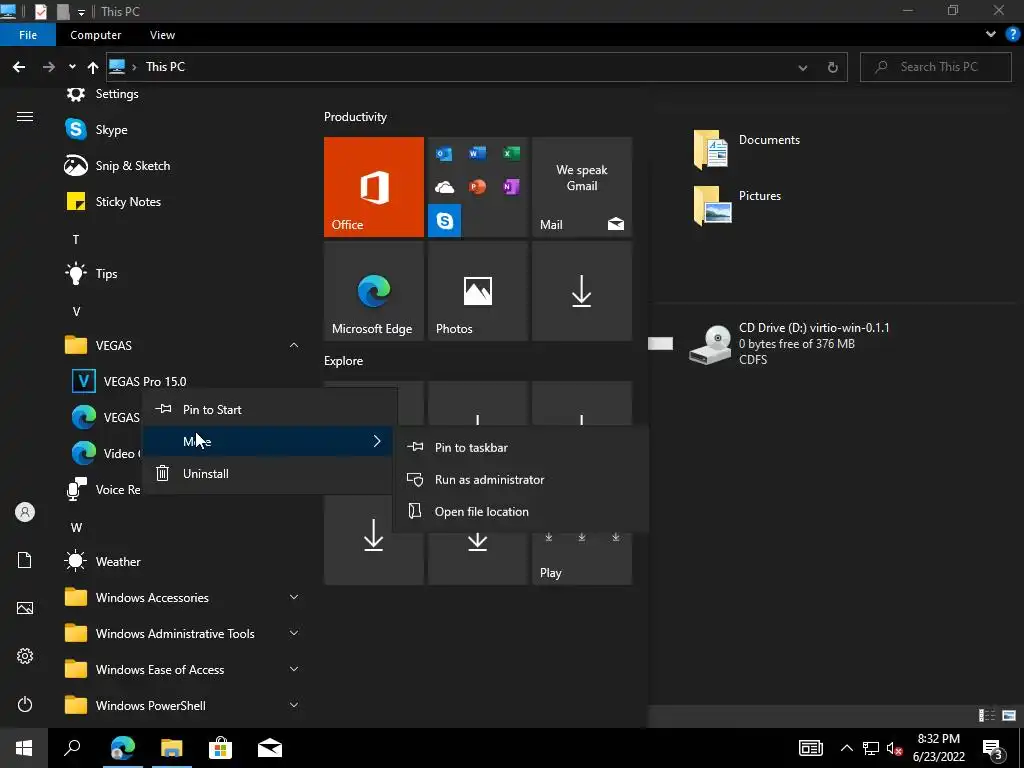Jump to letter W section header
The width and height of the screenshot is (1024, 768).
(76, 527)
